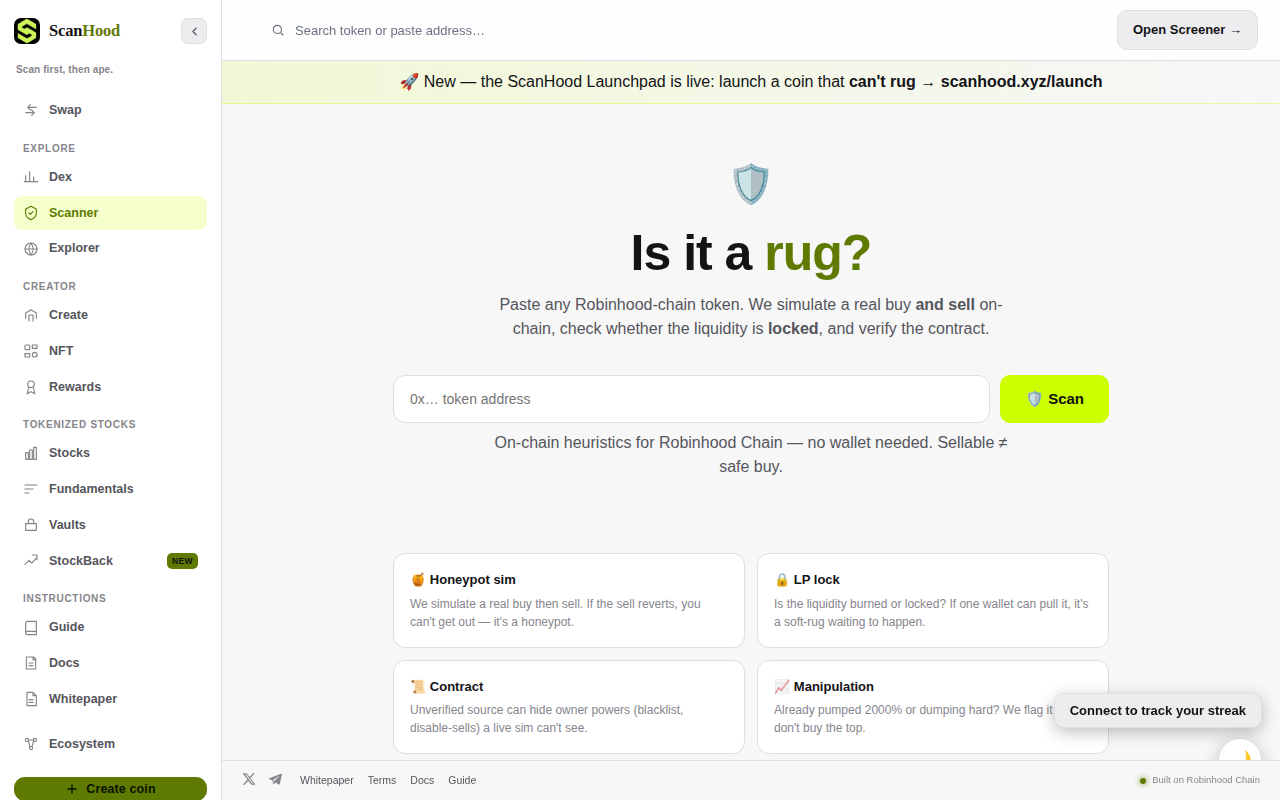Viewport: 1280px width, 800px height.
Task: Open the Telegram footer icon
Action: click(276, 779)
